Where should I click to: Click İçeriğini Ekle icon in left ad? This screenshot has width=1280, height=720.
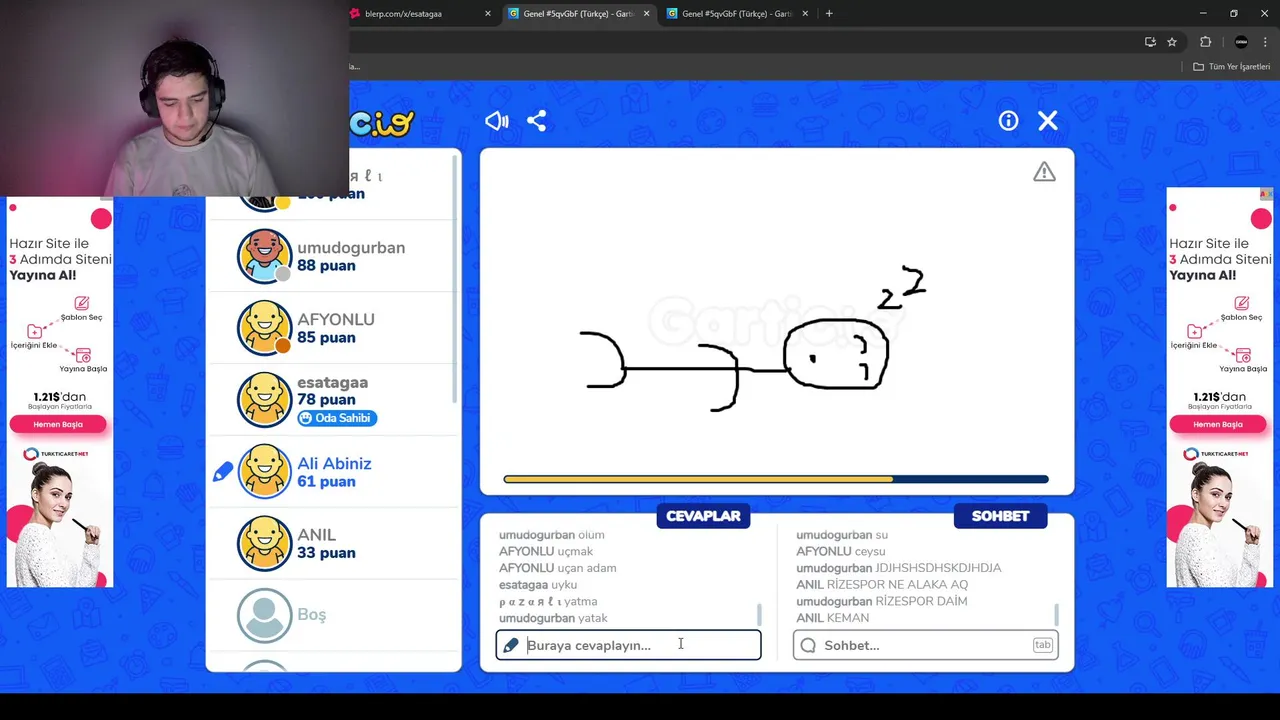coord(35,331)
